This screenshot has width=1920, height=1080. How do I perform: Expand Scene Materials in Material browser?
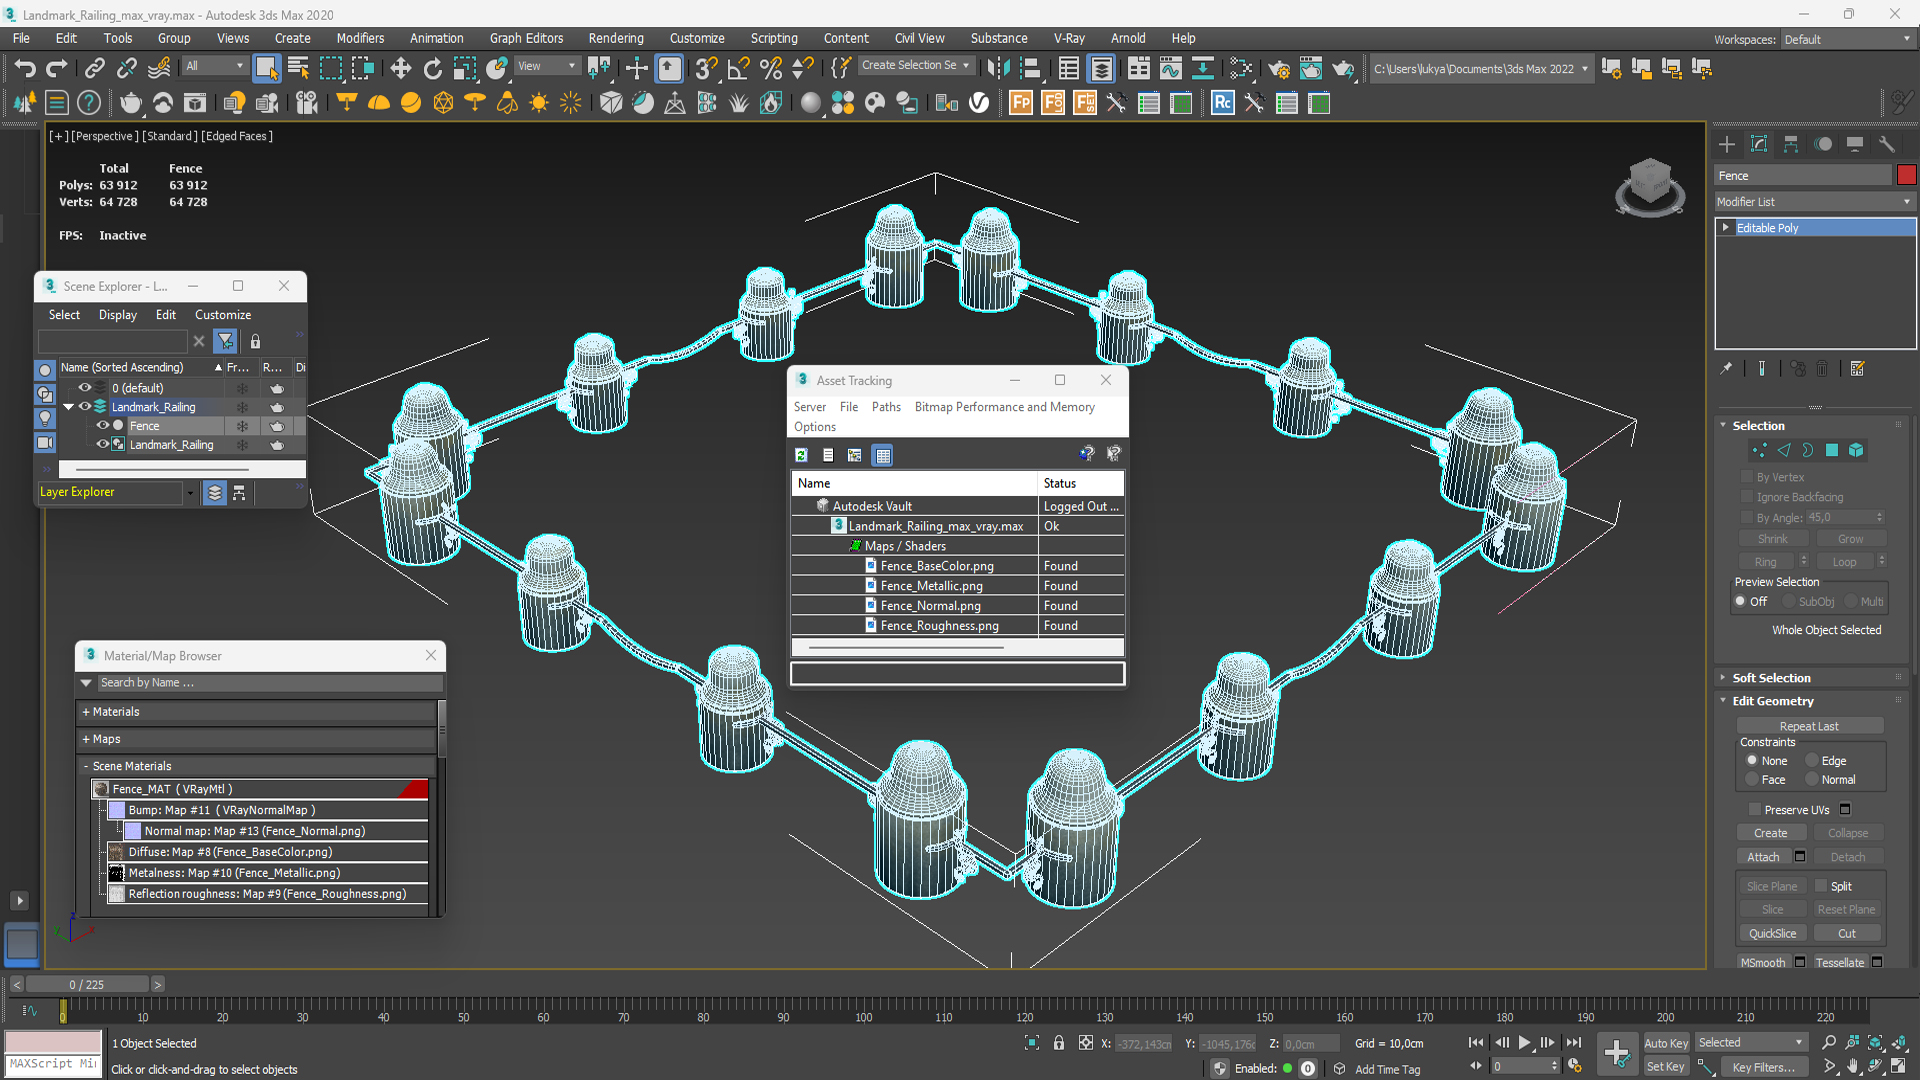[x=84, y=765]
